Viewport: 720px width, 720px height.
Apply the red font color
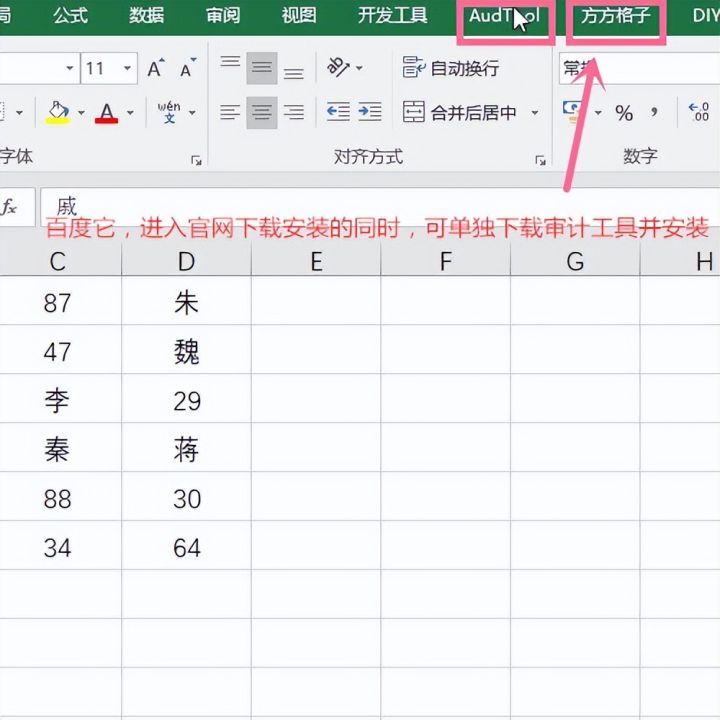pos(107,112)
